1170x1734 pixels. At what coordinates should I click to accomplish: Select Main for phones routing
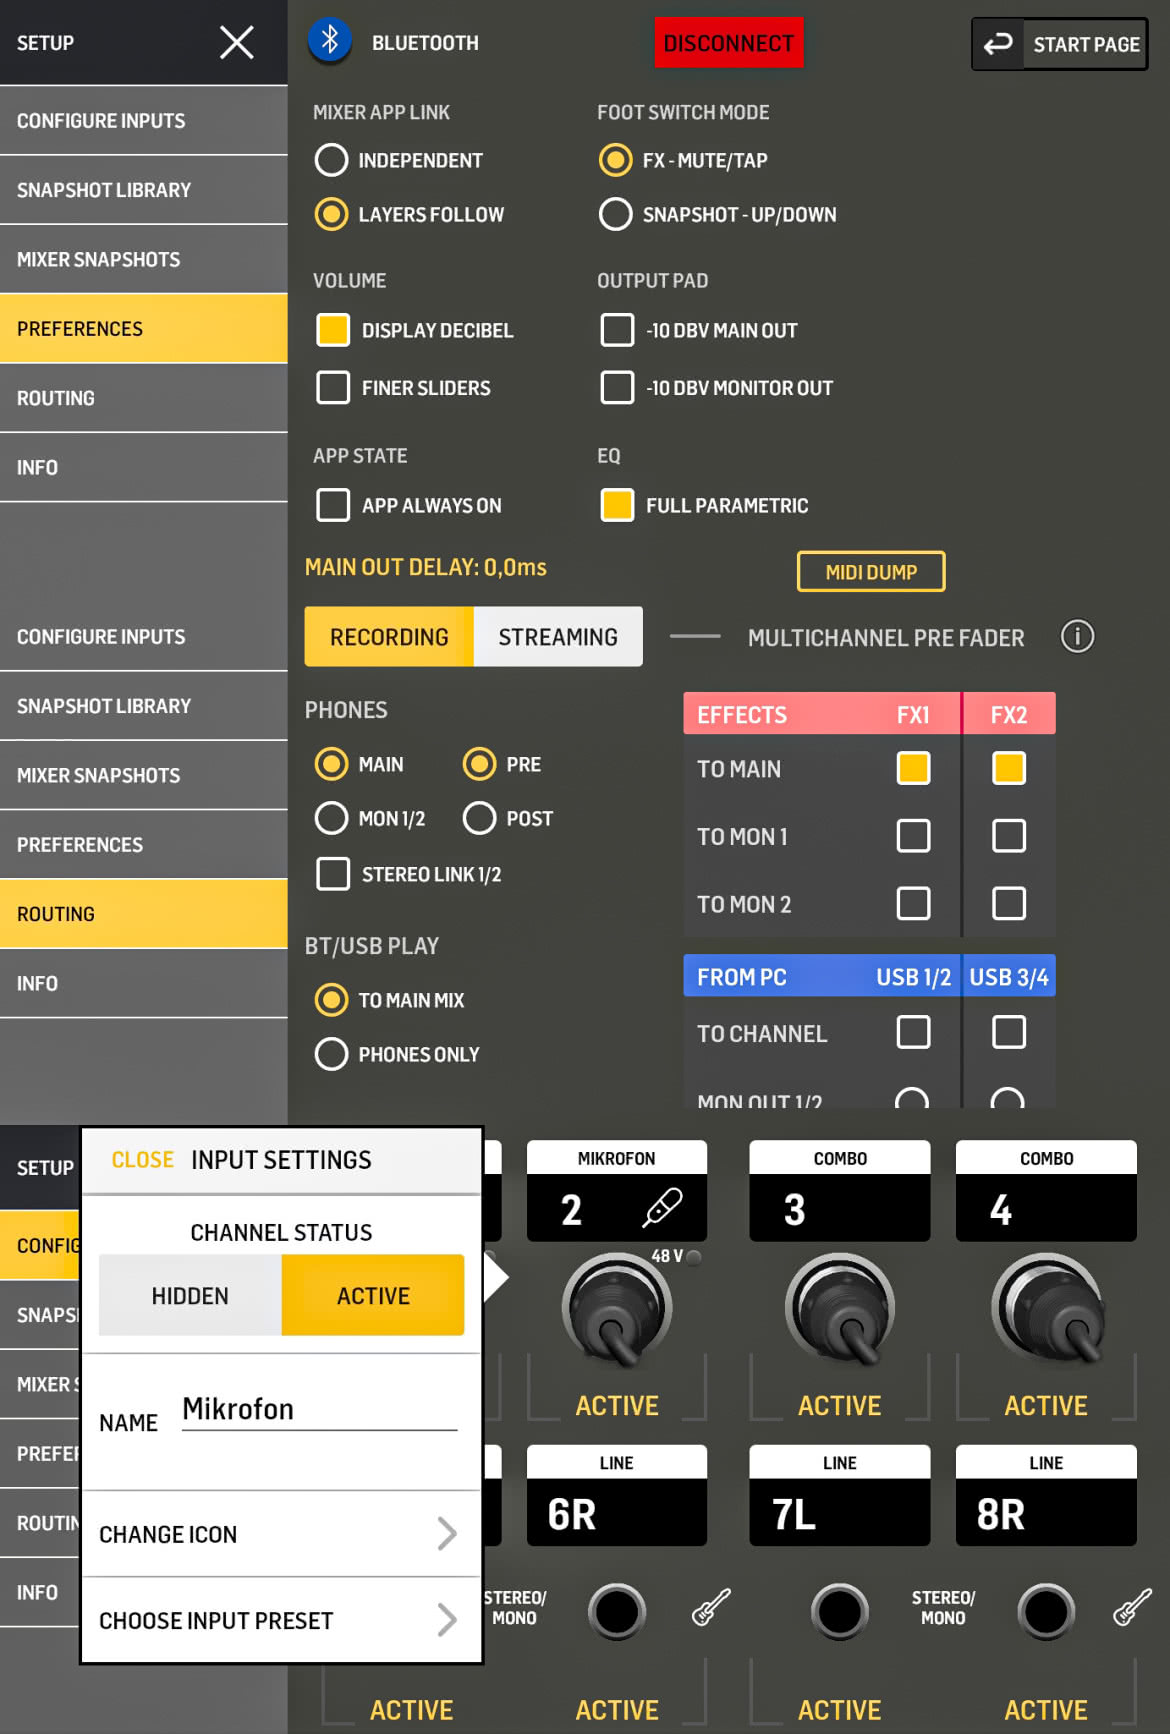pos(331,764)
